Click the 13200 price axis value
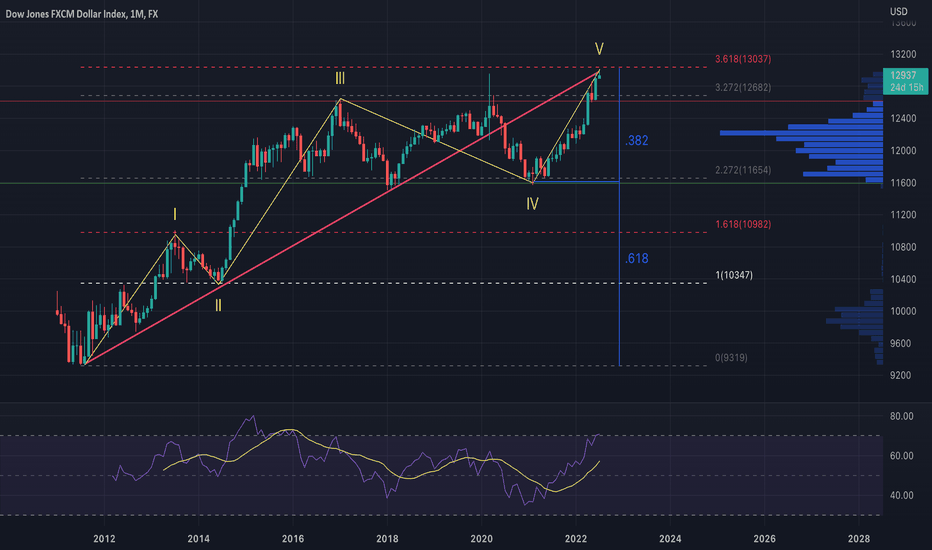Viewport: 932px width, 550px height. pyautogui.click(x=903, y=54)
